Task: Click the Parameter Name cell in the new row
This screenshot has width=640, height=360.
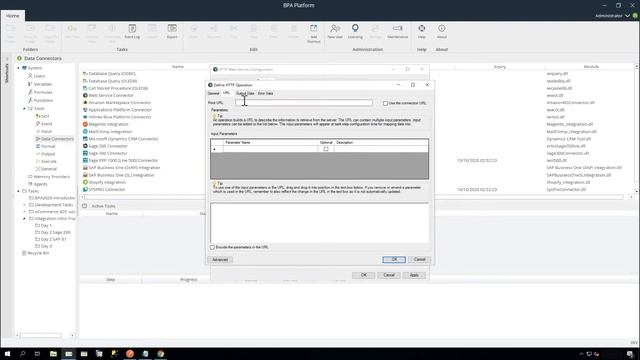Action: 271,149
